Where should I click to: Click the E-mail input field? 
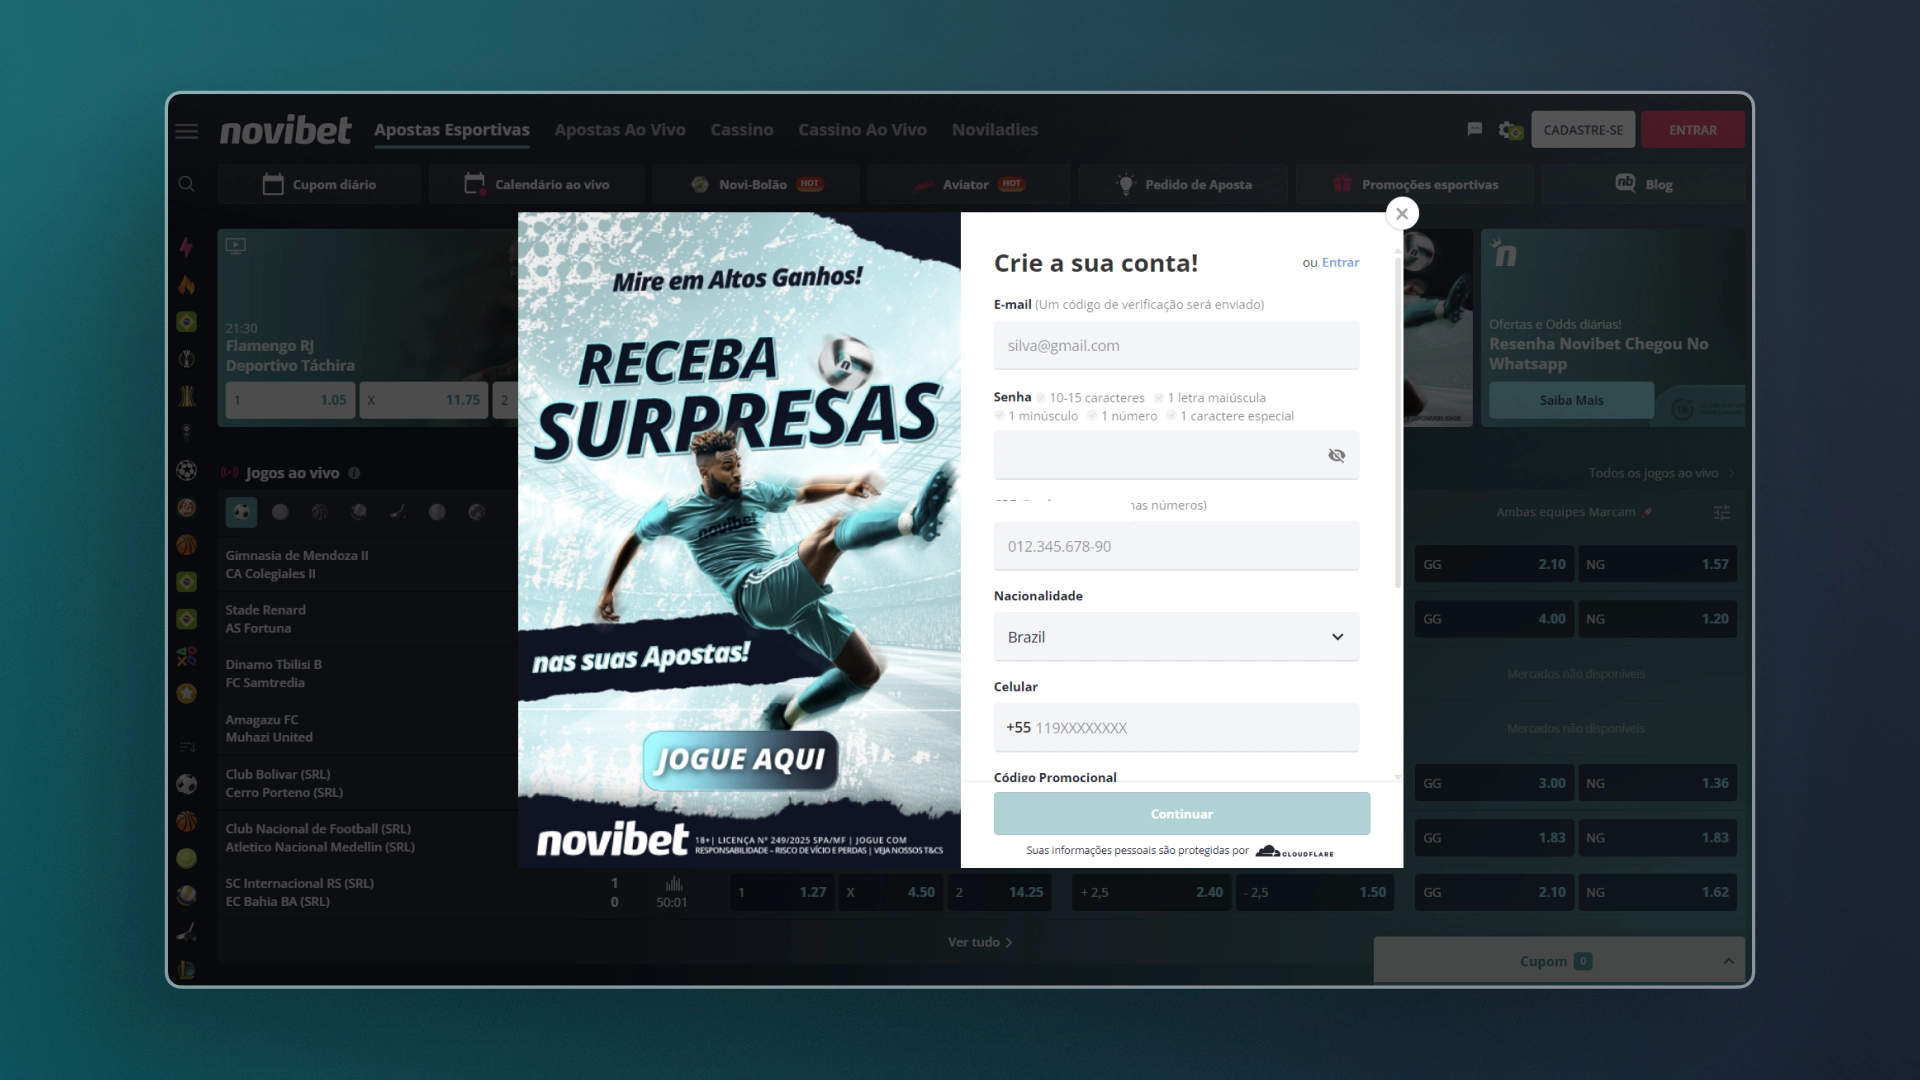click(x=1175, y=346)
